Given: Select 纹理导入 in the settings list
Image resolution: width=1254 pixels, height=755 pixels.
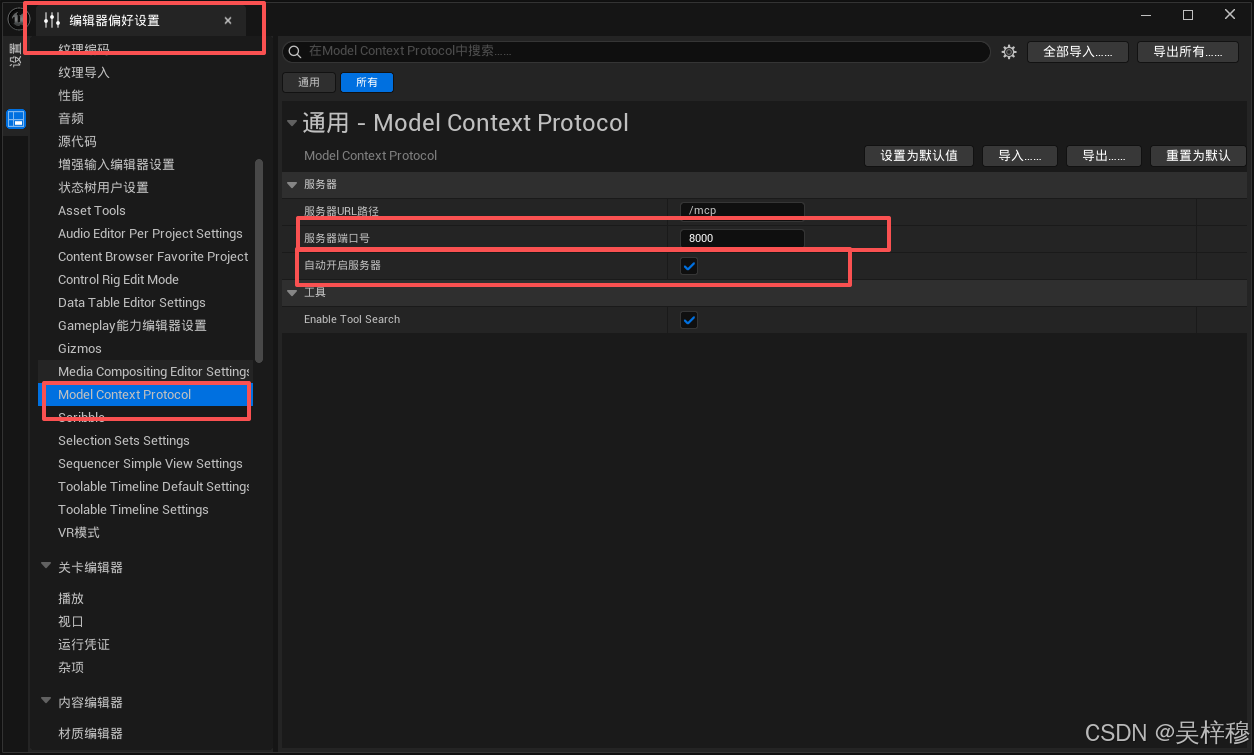Looking at the screenshot, I should click(84, 72).
